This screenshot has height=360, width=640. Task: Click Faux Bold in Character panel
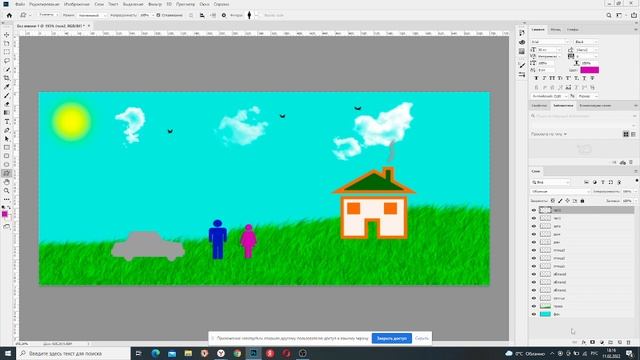click(536, 78)
